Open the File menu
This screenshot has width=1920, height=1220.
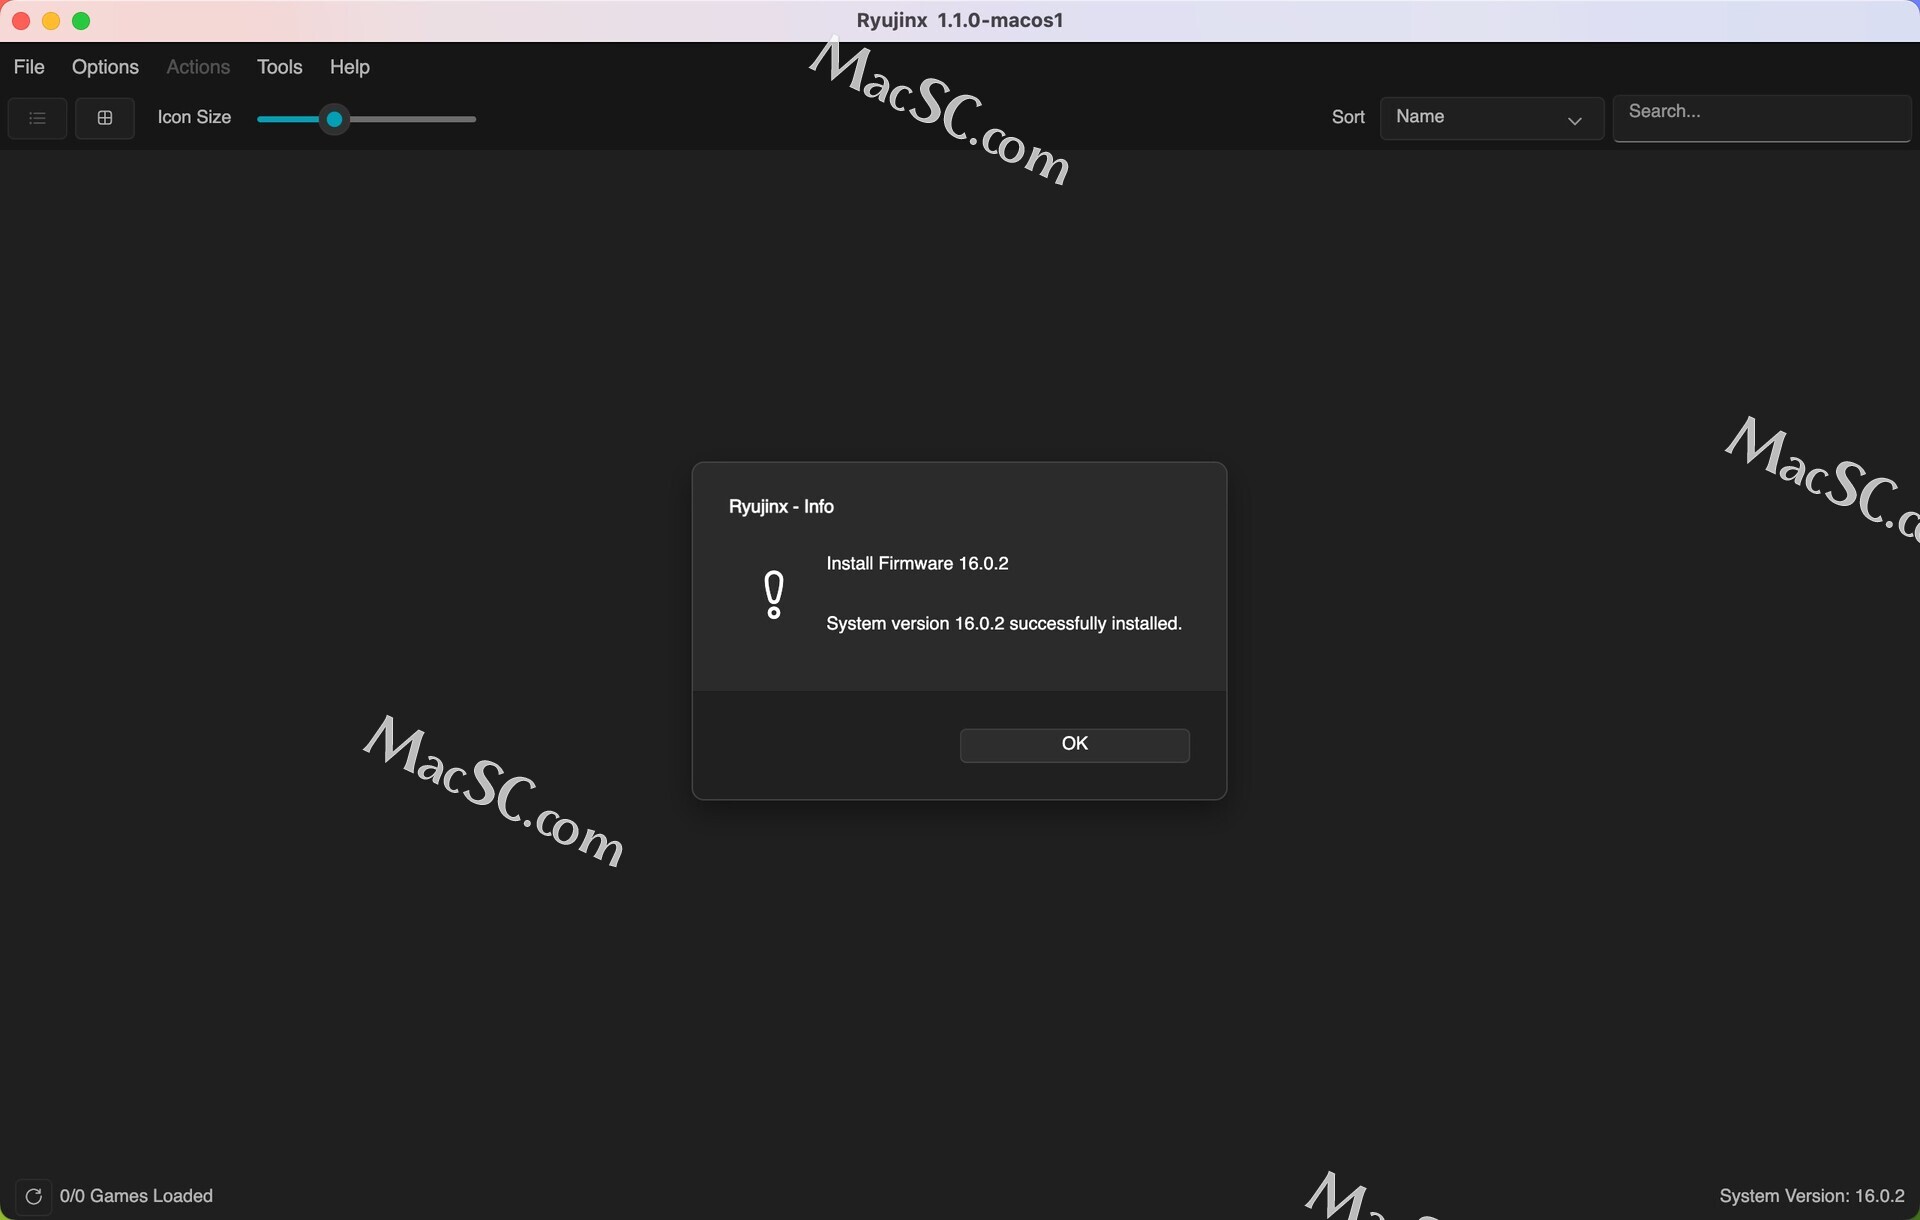29,67
